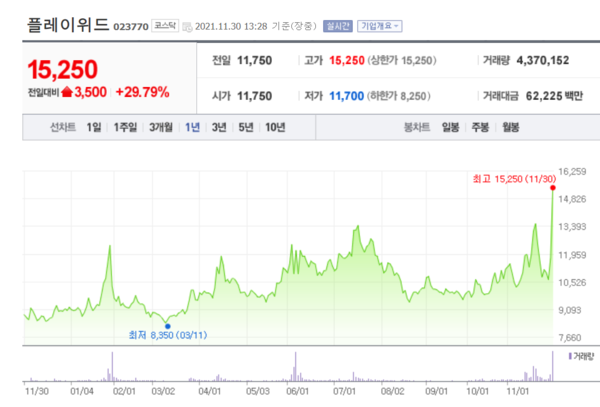Click the 실시간 badge button
Image resolution: width=600 pixels, height=407 pixels.
(338, 26)
